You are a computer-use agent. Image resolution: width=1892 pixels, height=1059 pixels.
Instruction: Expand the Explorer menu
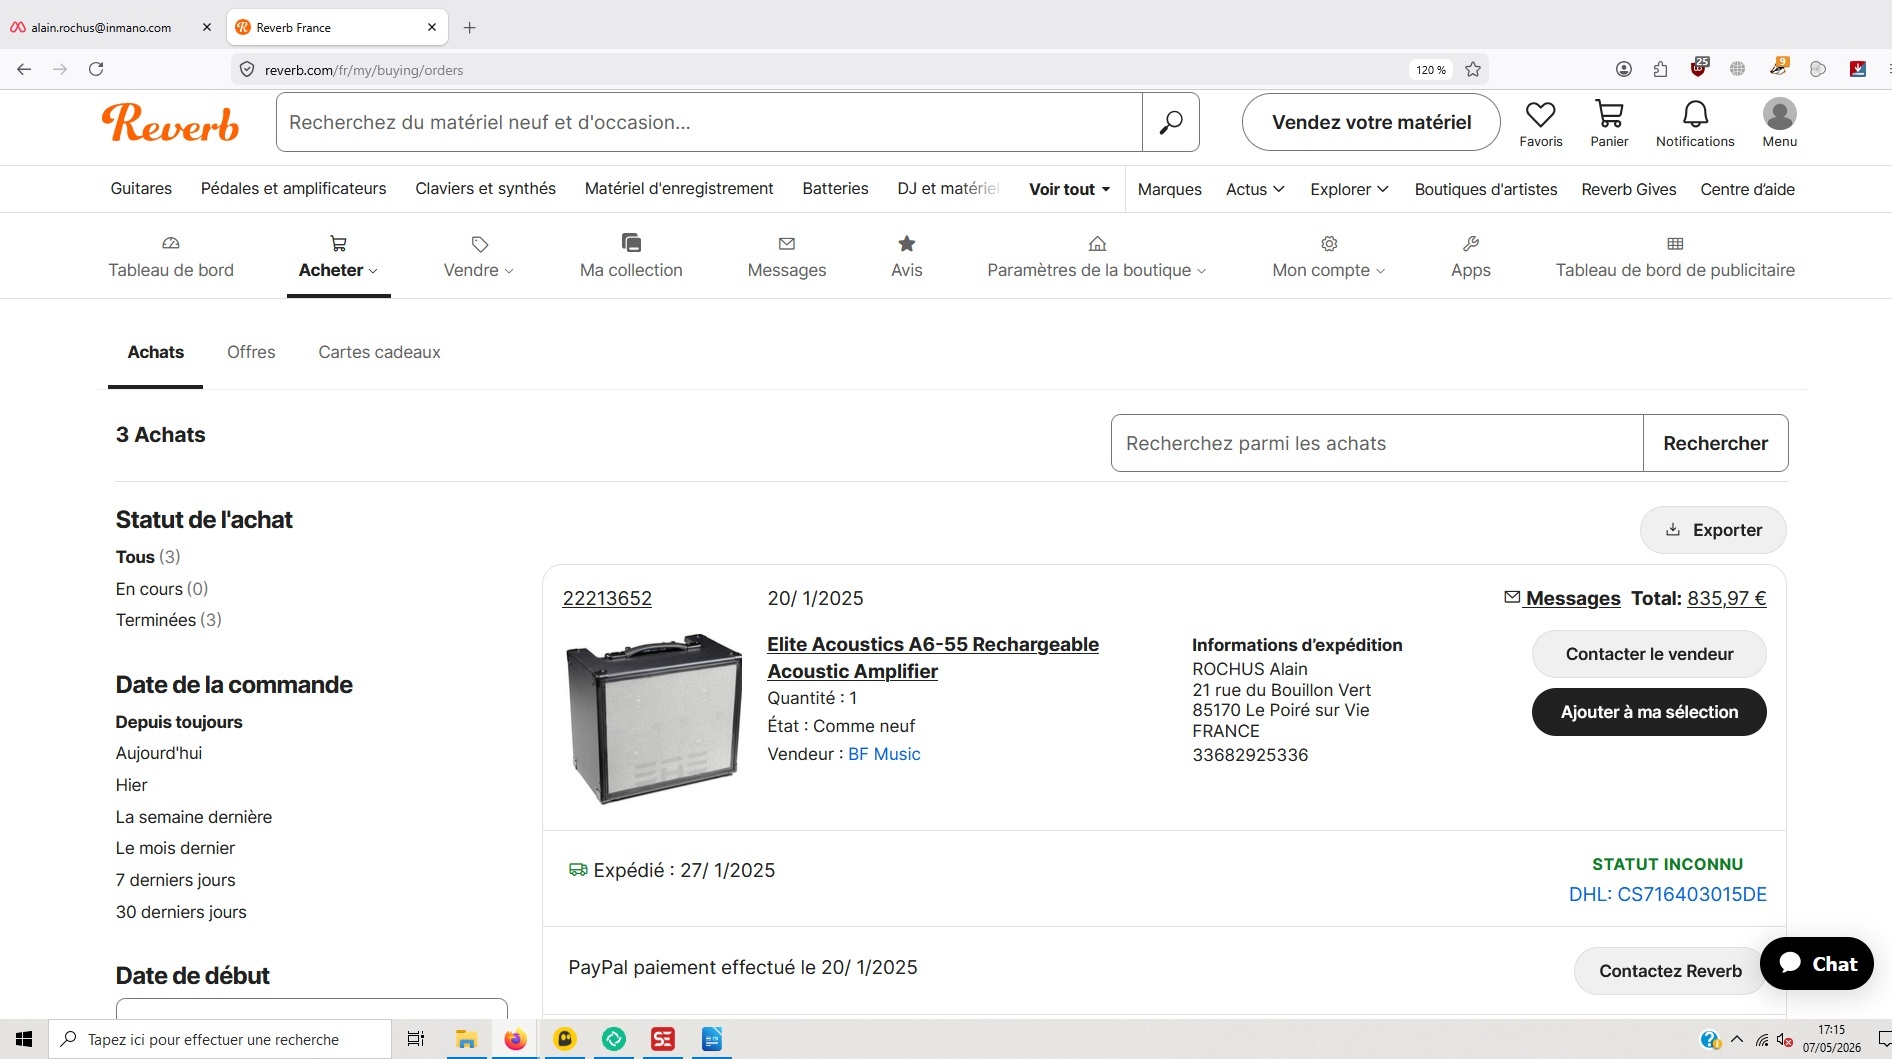click(x=1349, y=189)
